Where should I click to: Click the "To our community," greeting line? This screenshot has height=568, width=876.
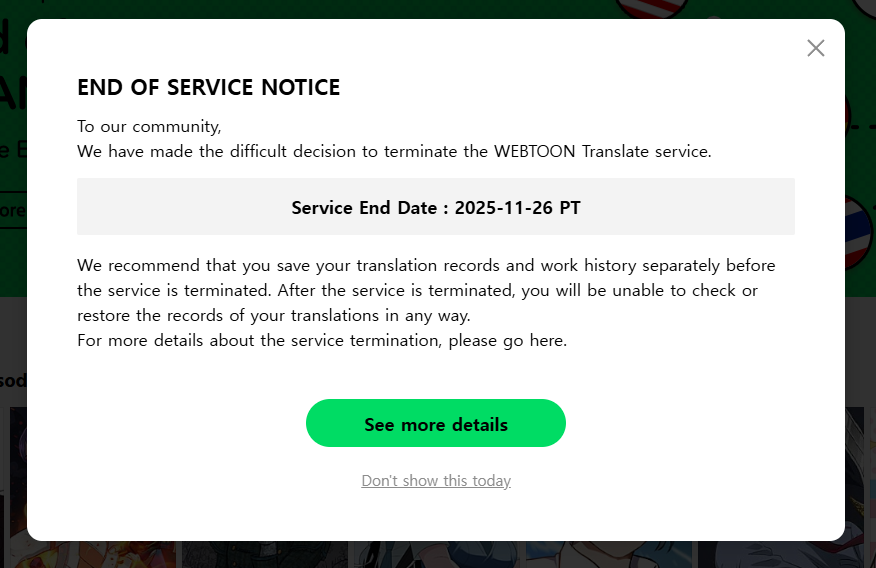(x=149, y=127)
